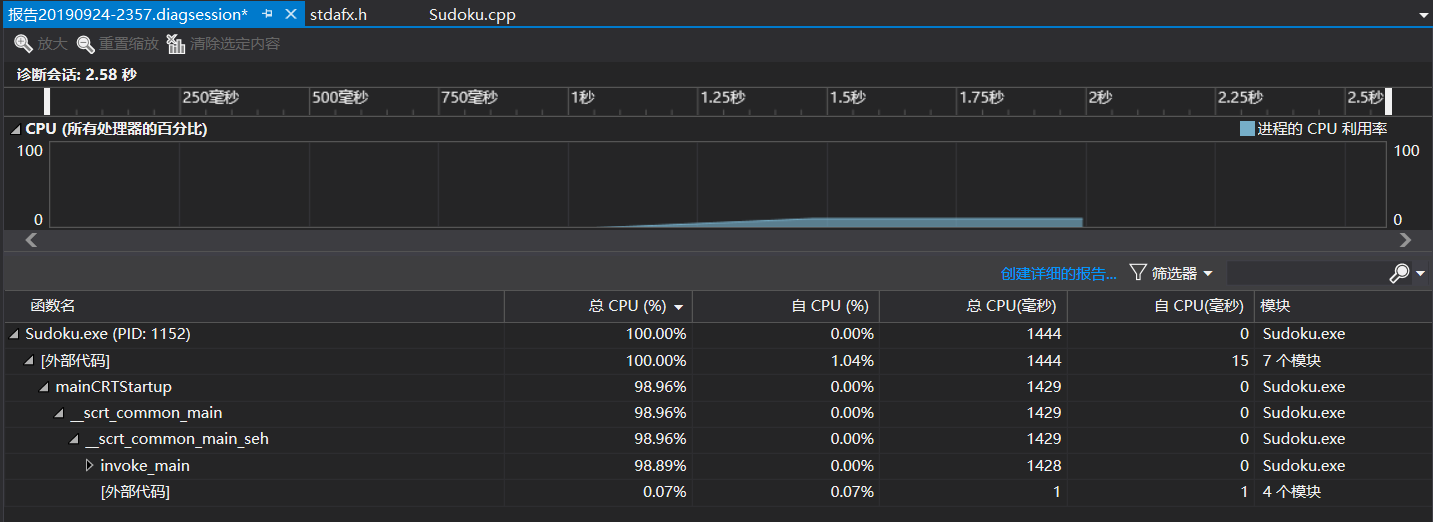Collapse the first [外部代码] node
This screenshot has width=1433, height=522.
pyautogui.click(x=30, y=360)
